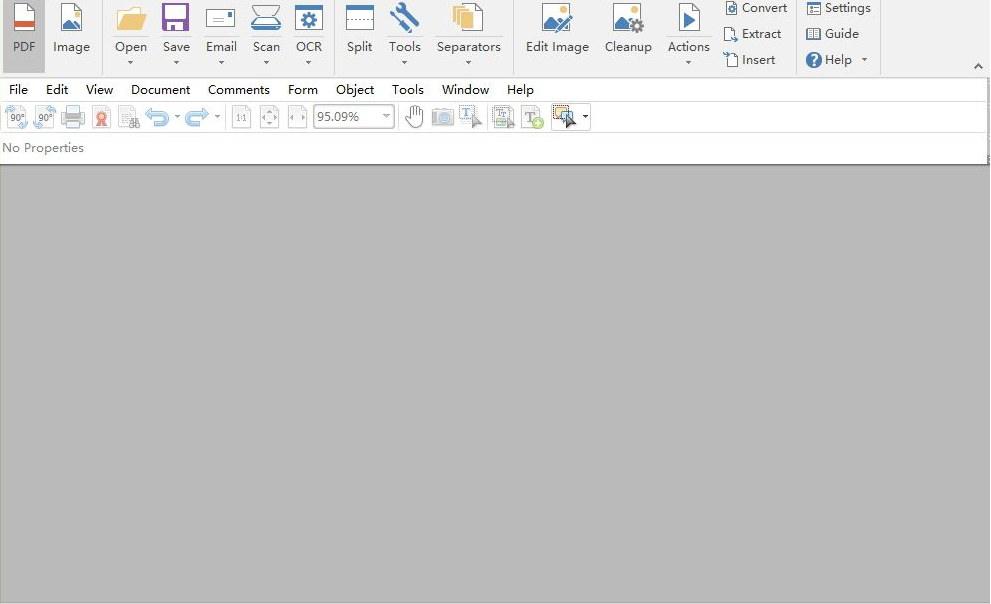Rotate page 90° counterclockwise
Image resolution: width=991 pixels, height=604 pixels.
pos(44,117)
